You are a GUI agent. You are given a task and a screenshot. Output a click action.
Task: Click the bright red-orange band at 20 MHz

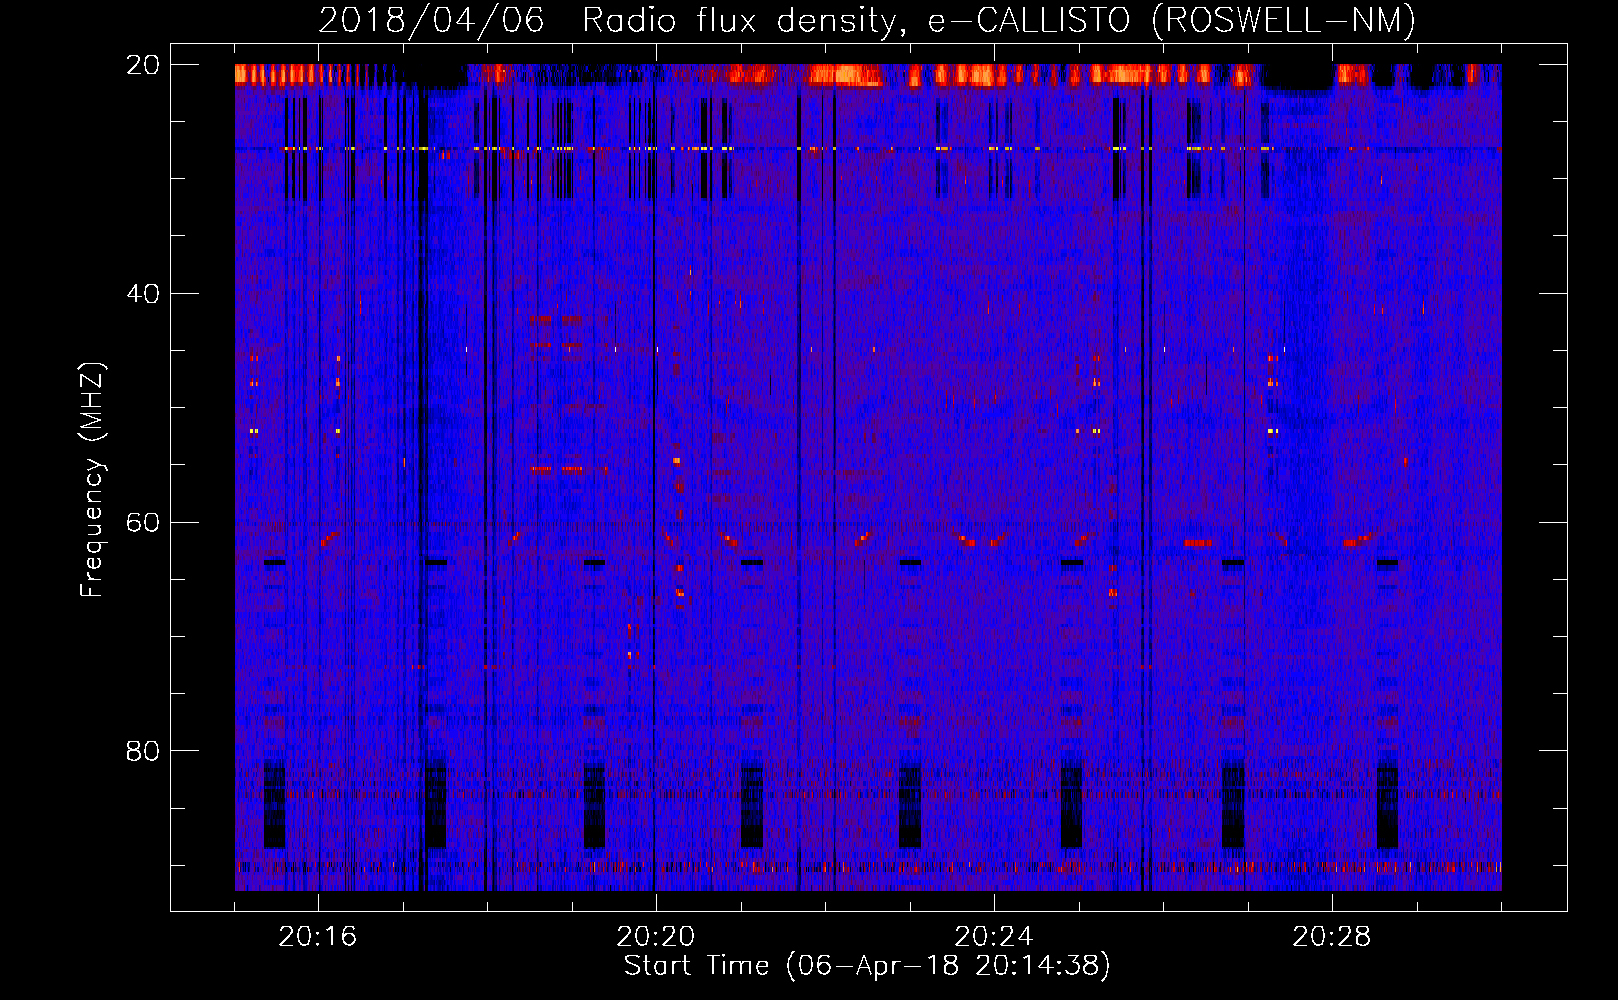[845, 75]
